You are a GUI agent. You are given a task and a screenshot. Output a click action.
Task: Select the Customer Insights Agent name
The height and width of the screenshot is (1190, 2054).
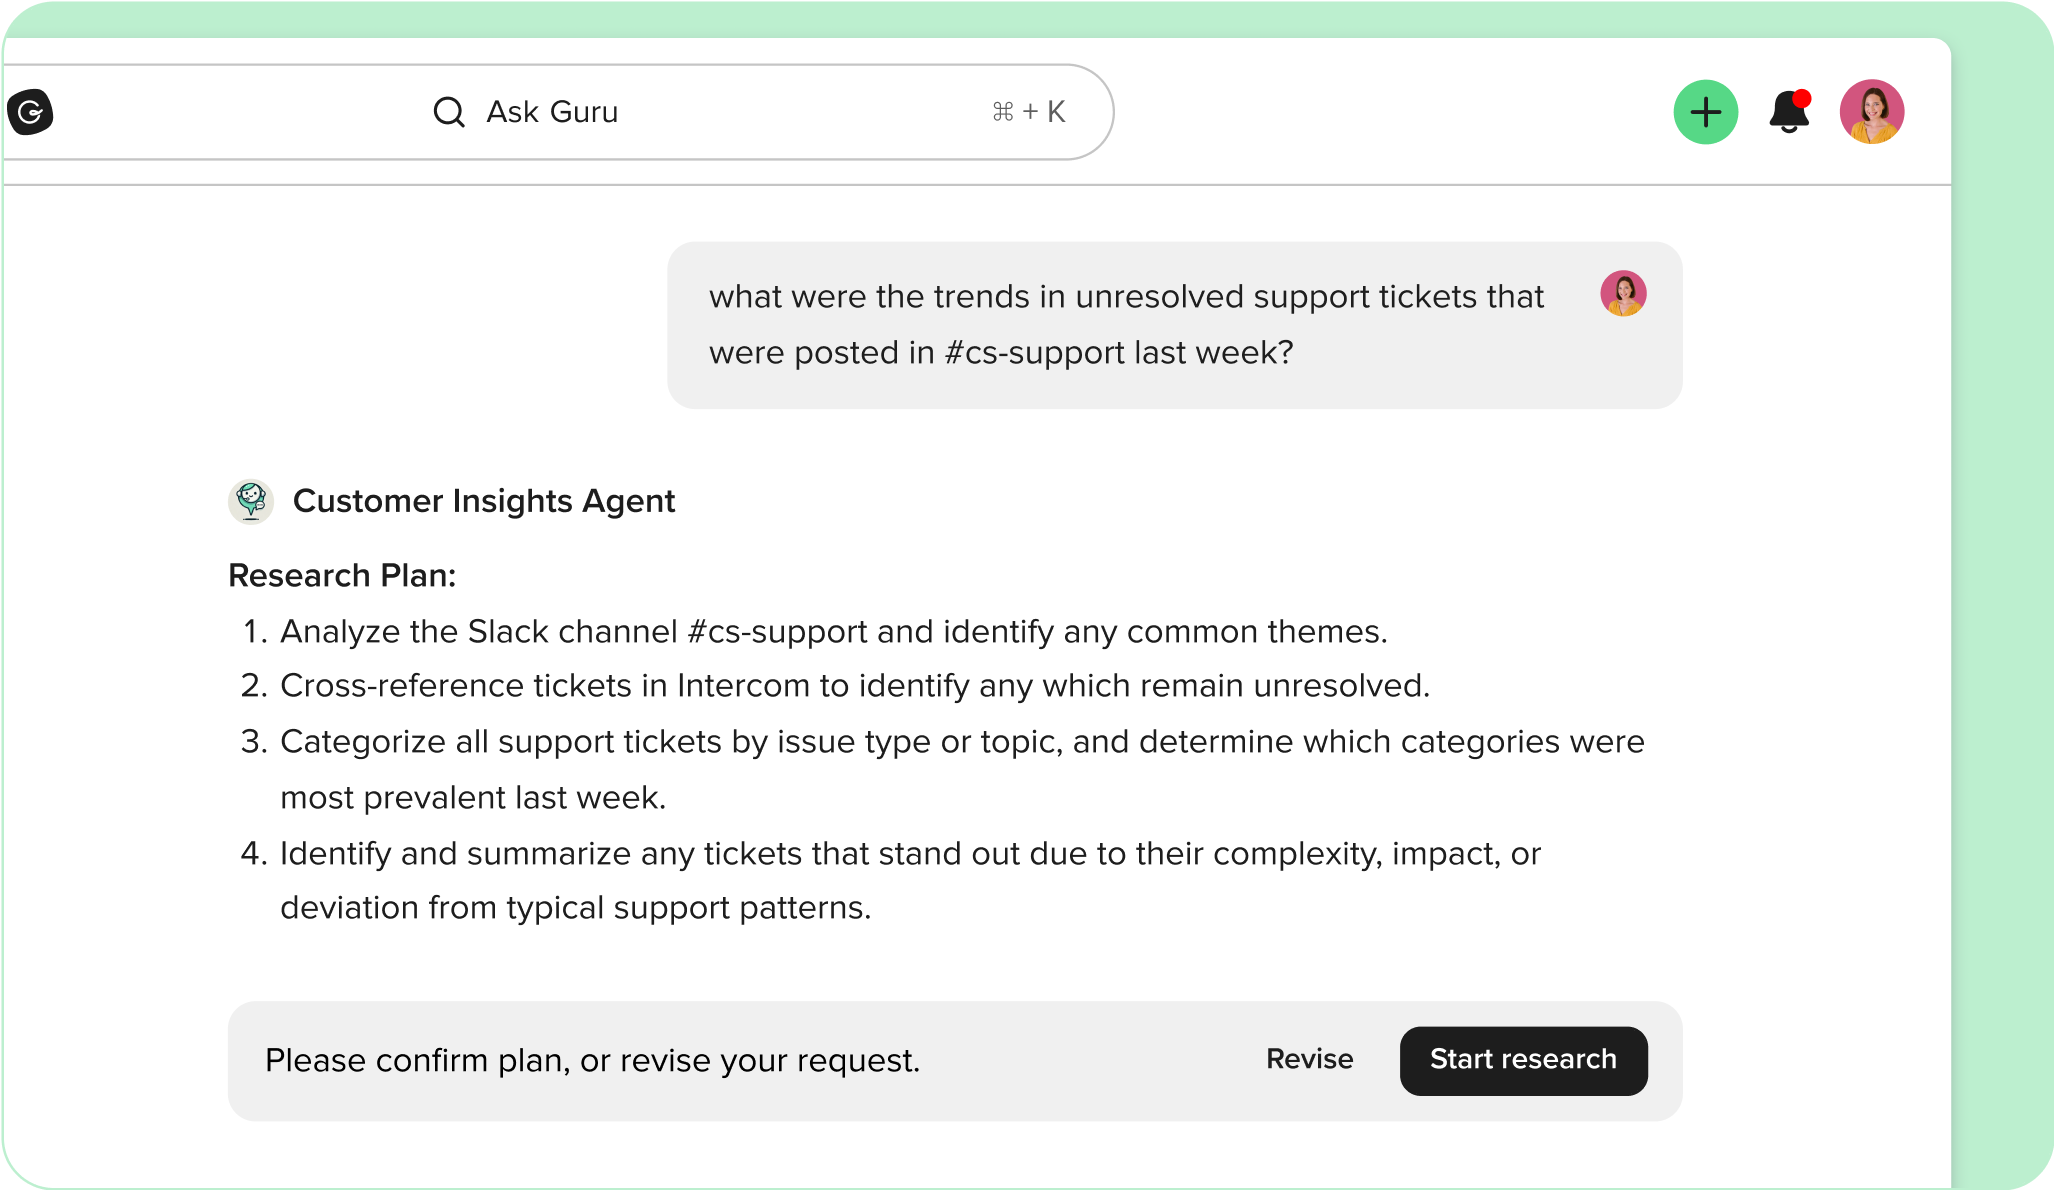(484, 501)
